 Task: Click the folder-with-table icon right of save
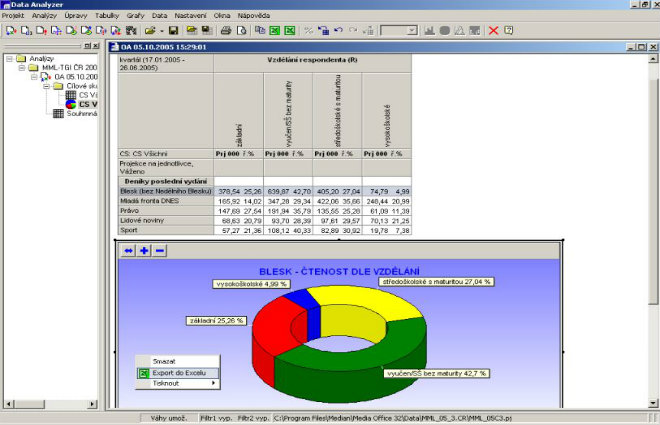192,30
